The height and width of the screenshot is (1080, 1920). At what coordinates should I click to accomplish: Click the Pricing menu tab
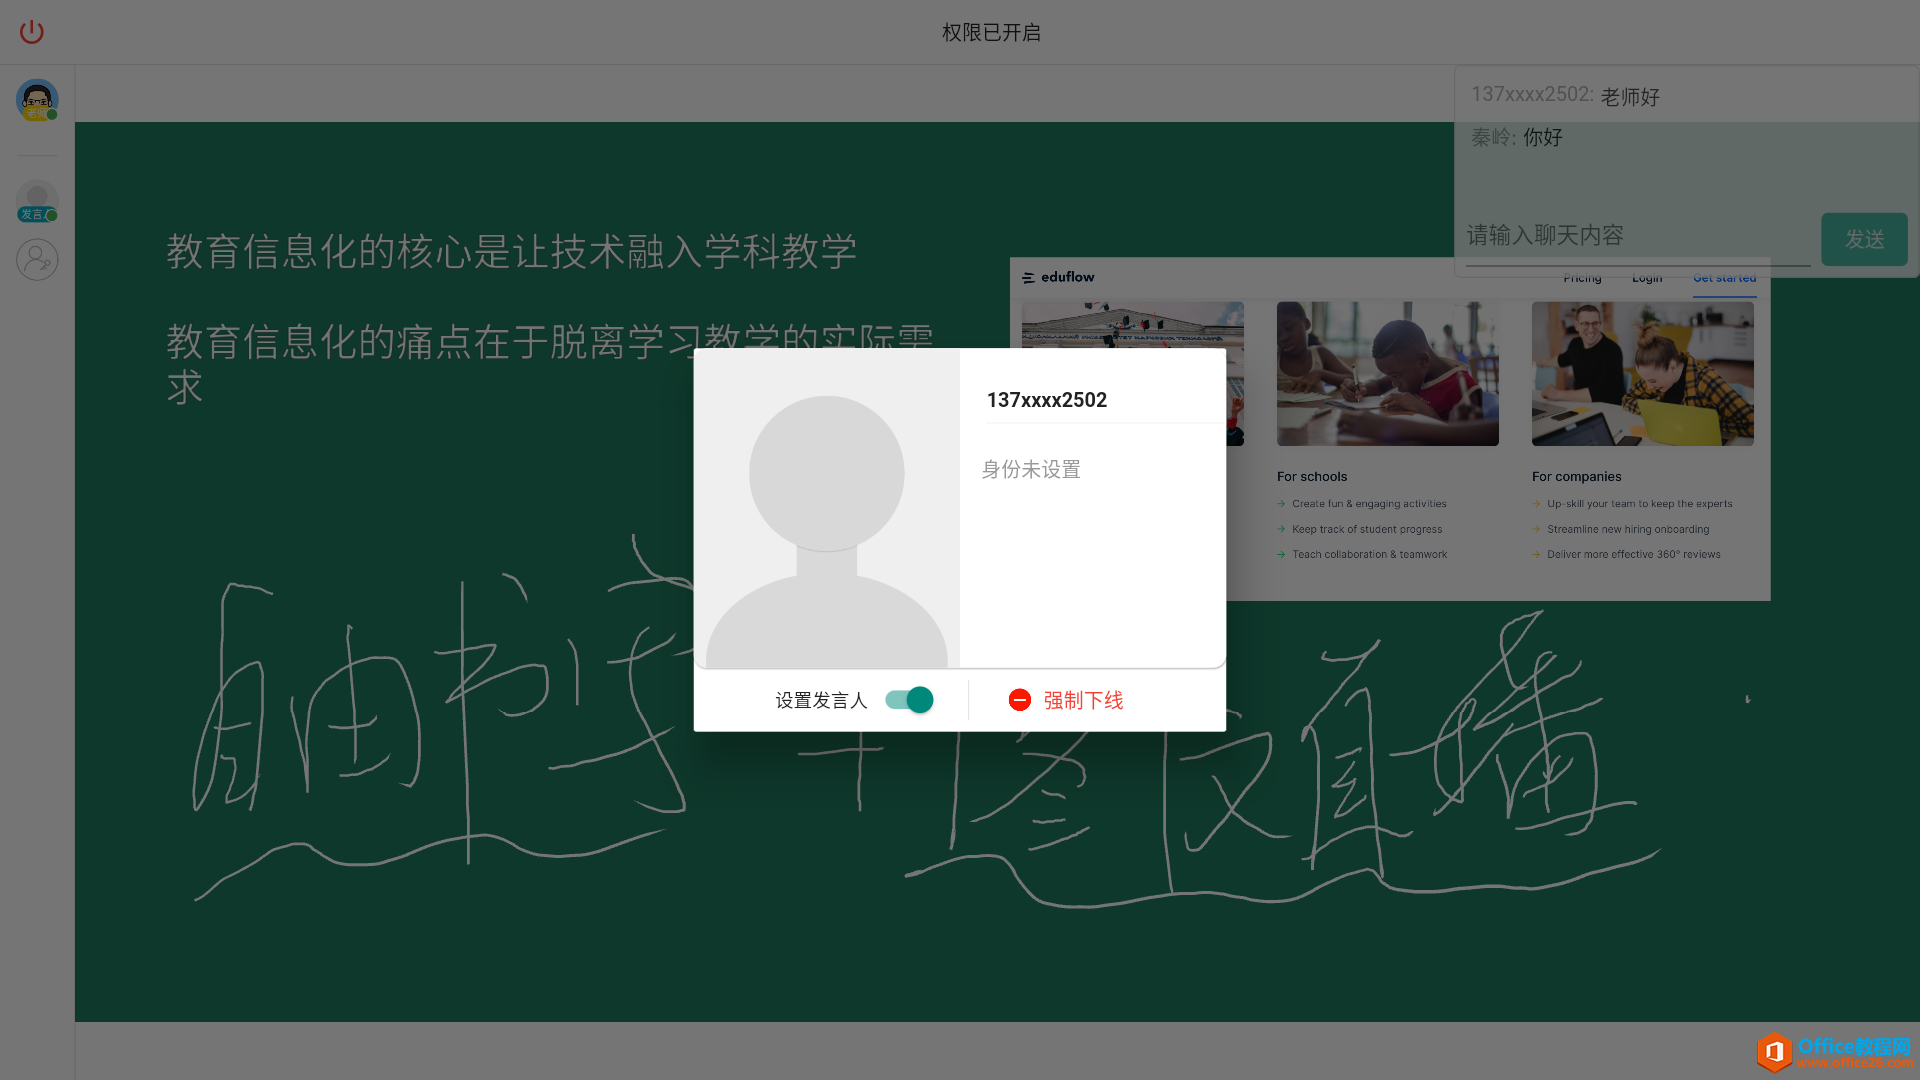(x=1581, y=277)
